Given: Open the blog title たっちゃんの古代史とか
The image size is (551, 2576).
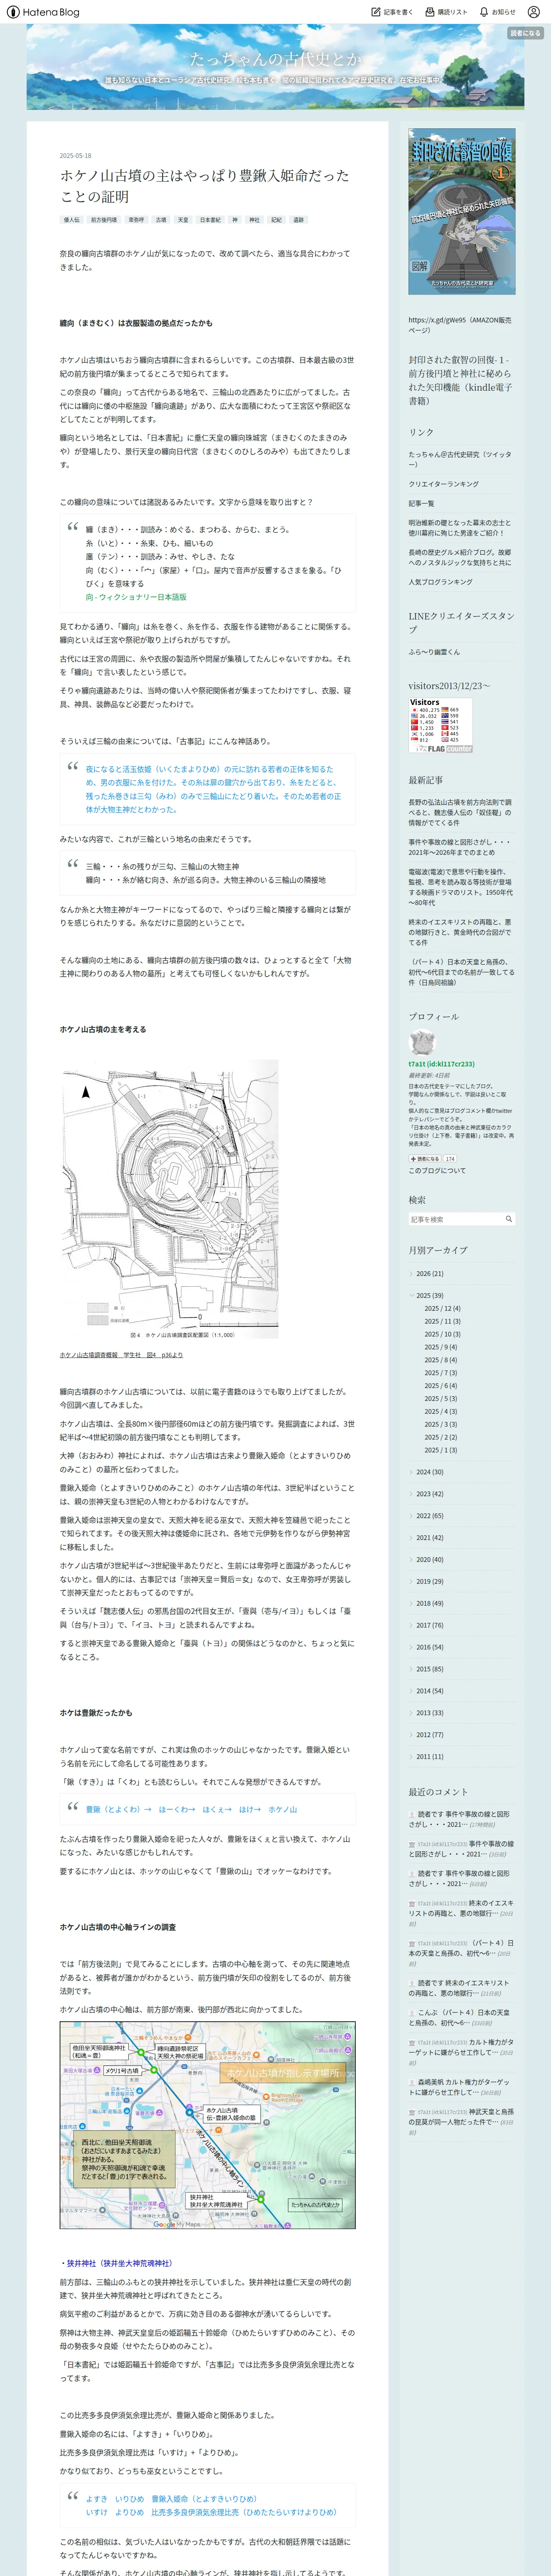Looking at the screenshot, I should [275, 59].
